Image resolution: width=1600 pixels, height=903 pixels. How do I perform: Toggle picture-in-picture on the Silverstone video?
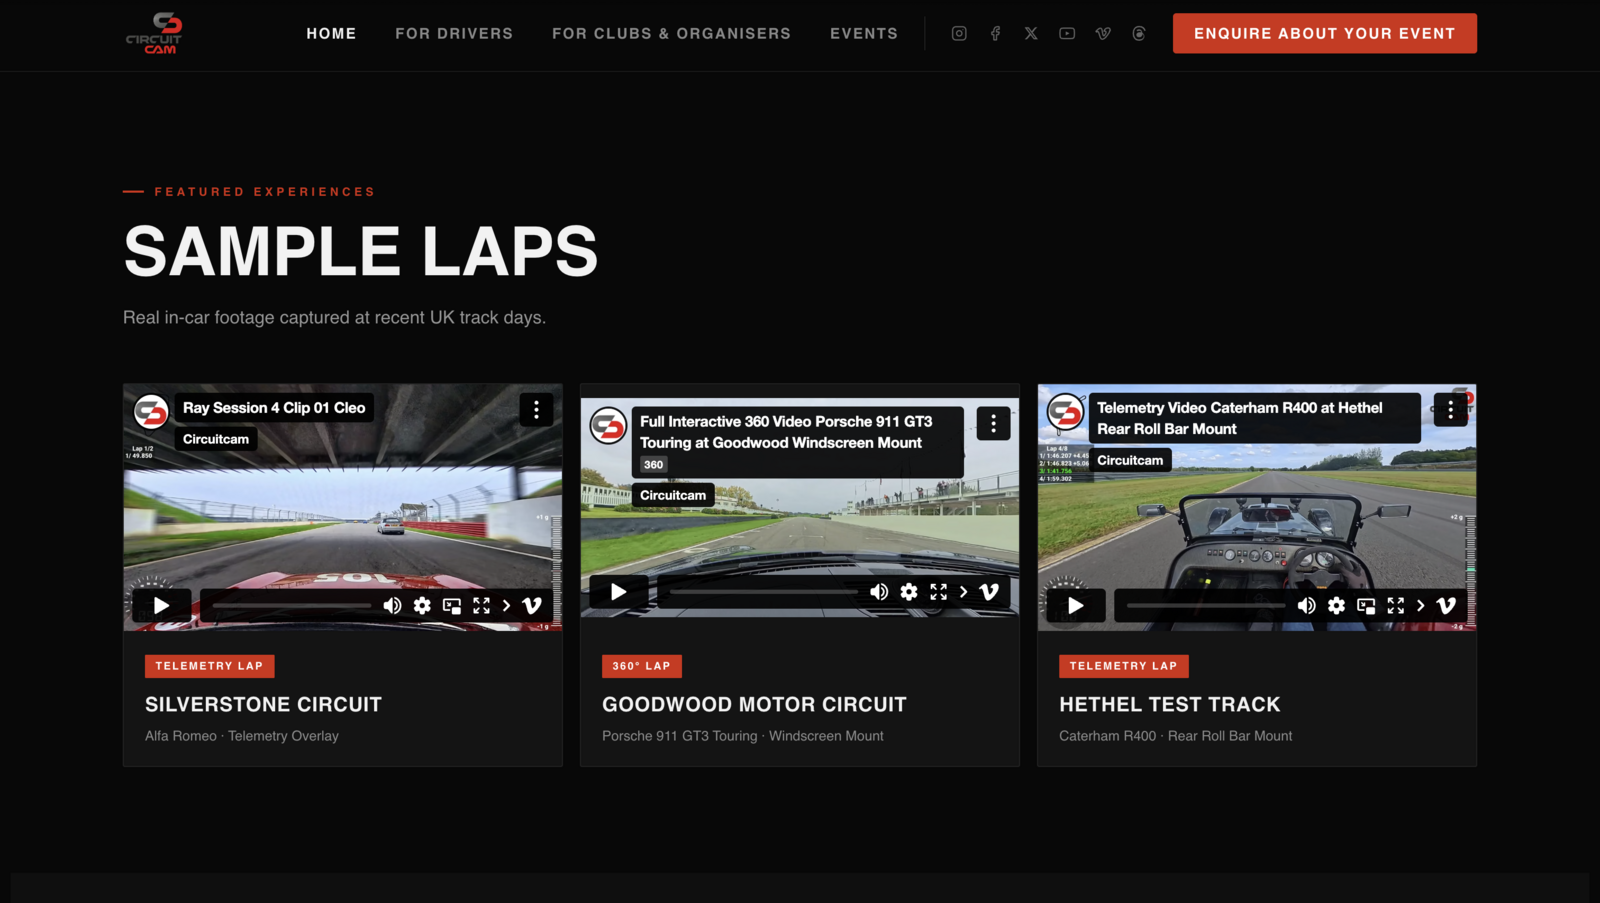452,605
